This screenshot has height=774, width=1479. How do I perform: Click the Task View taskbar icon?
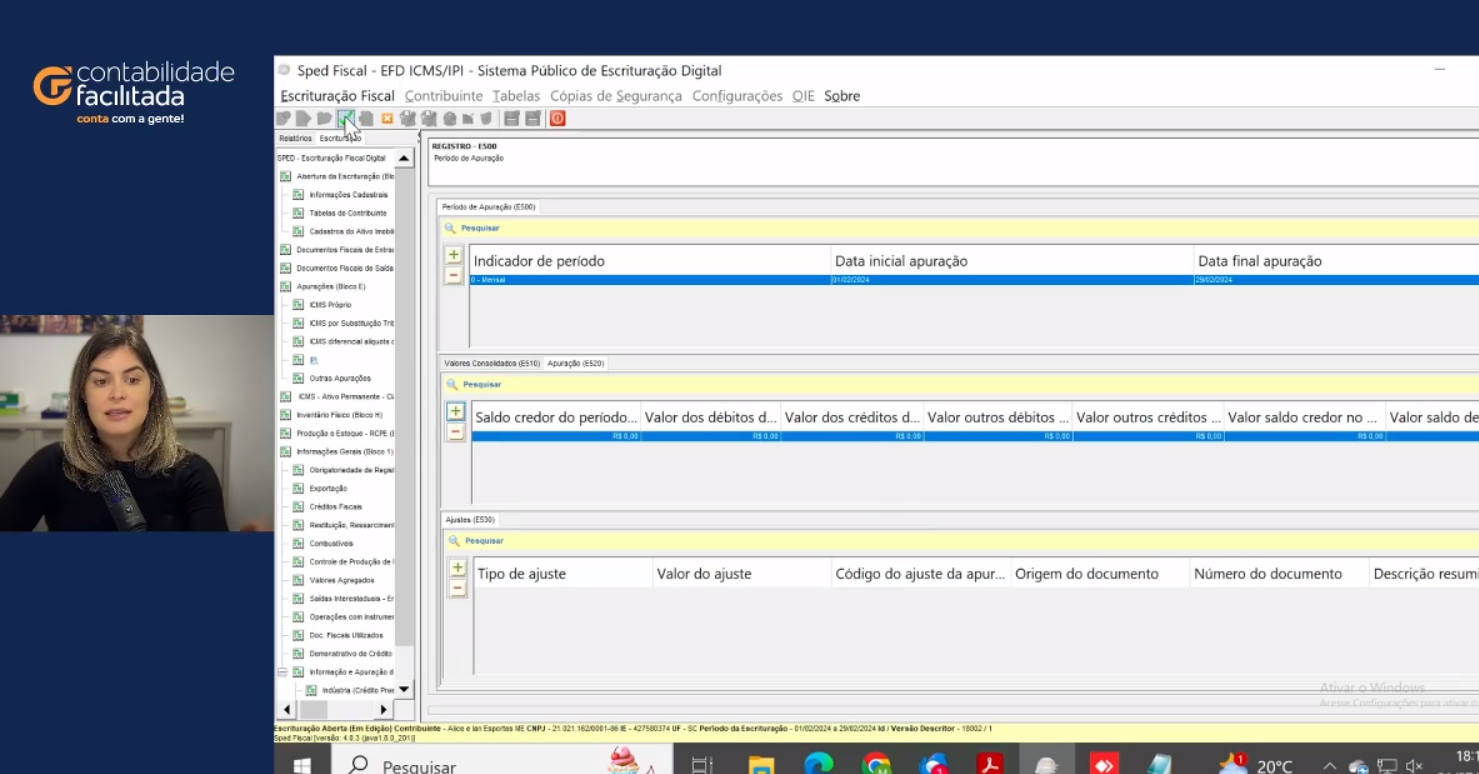pos(702,766)
